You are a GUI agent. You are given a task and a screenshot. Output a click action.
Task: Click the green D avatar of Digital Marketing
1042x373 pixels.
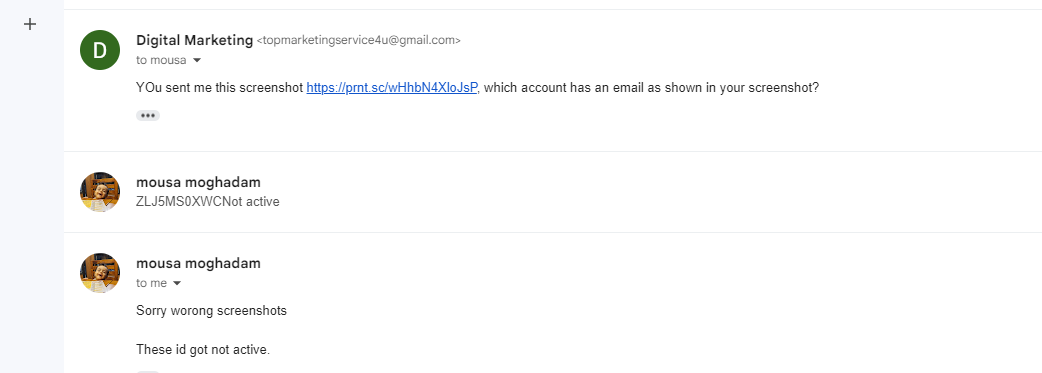tap(100, 50)
